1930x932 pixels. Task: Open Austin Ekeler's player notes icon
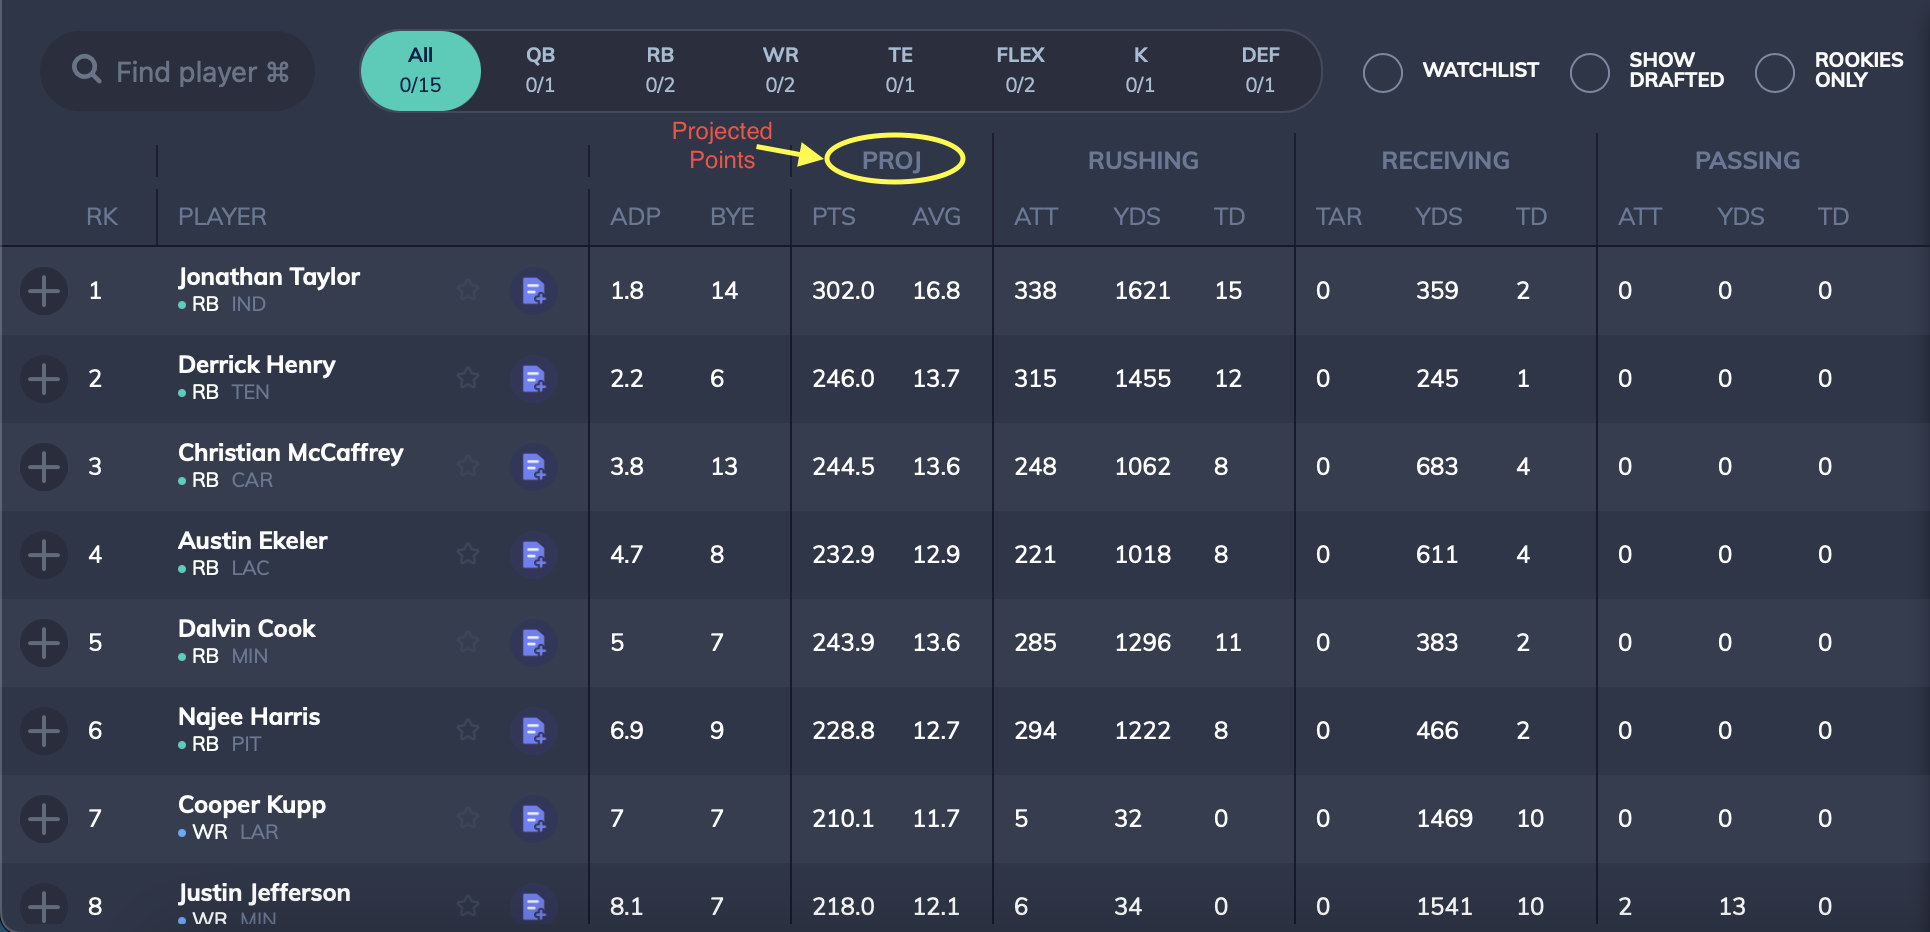534,555
